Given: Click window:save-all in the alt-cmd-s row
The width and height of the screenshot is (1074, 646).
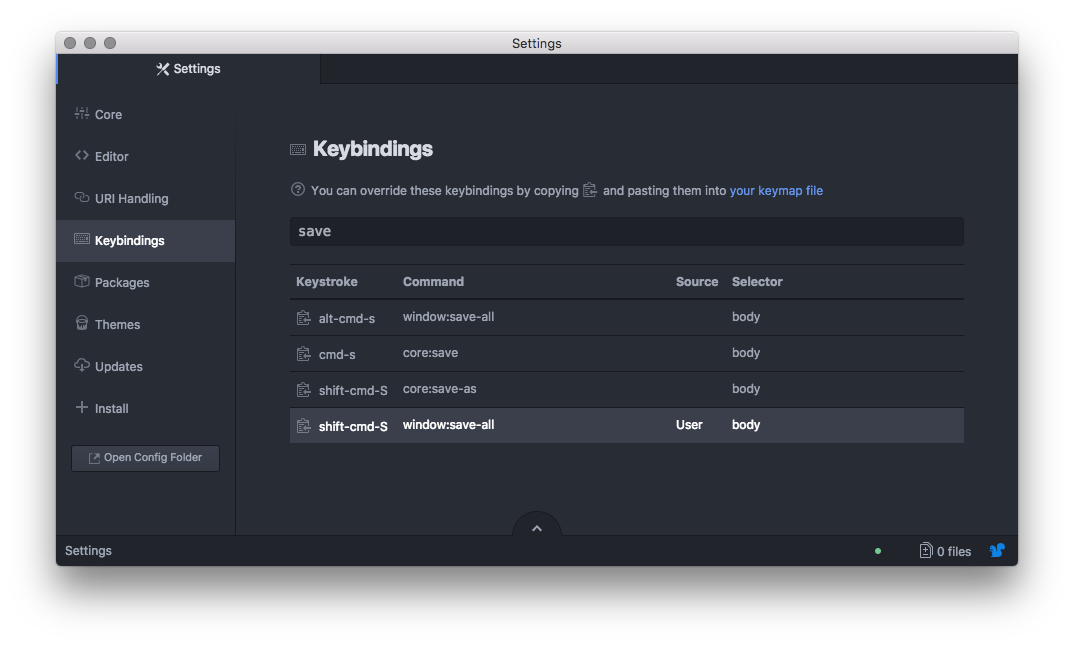Looking at the screenshot, I should [448, 316].
